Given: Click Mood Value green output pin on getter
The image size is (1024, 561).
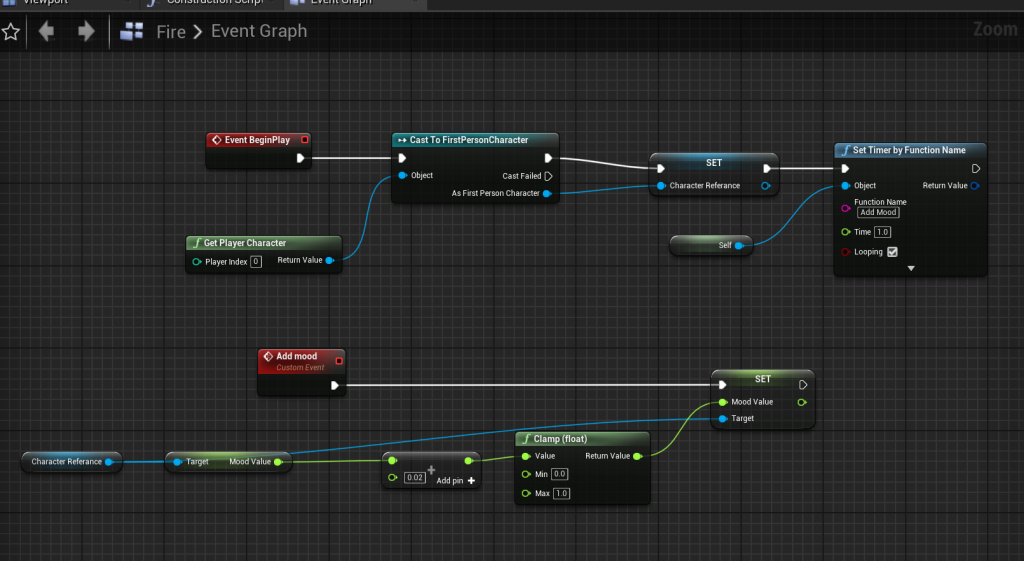Looking at the screenshot, I should click(278, 462).
